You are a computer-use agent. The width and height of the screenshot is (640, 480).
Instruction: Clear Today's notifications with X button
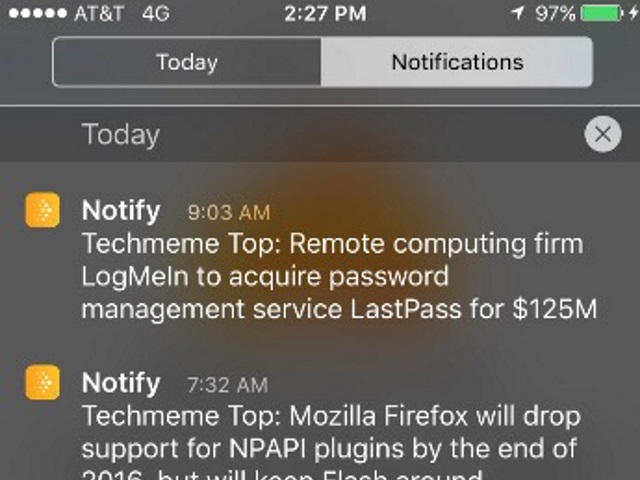tap(602, 134)
